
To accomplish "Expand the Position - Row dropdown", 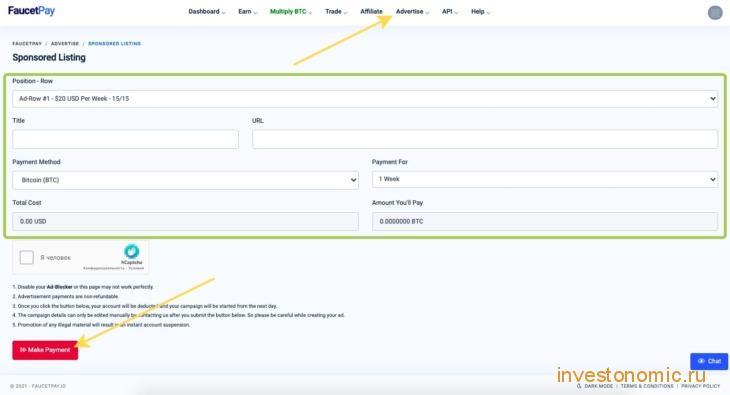I will [365, 99].
